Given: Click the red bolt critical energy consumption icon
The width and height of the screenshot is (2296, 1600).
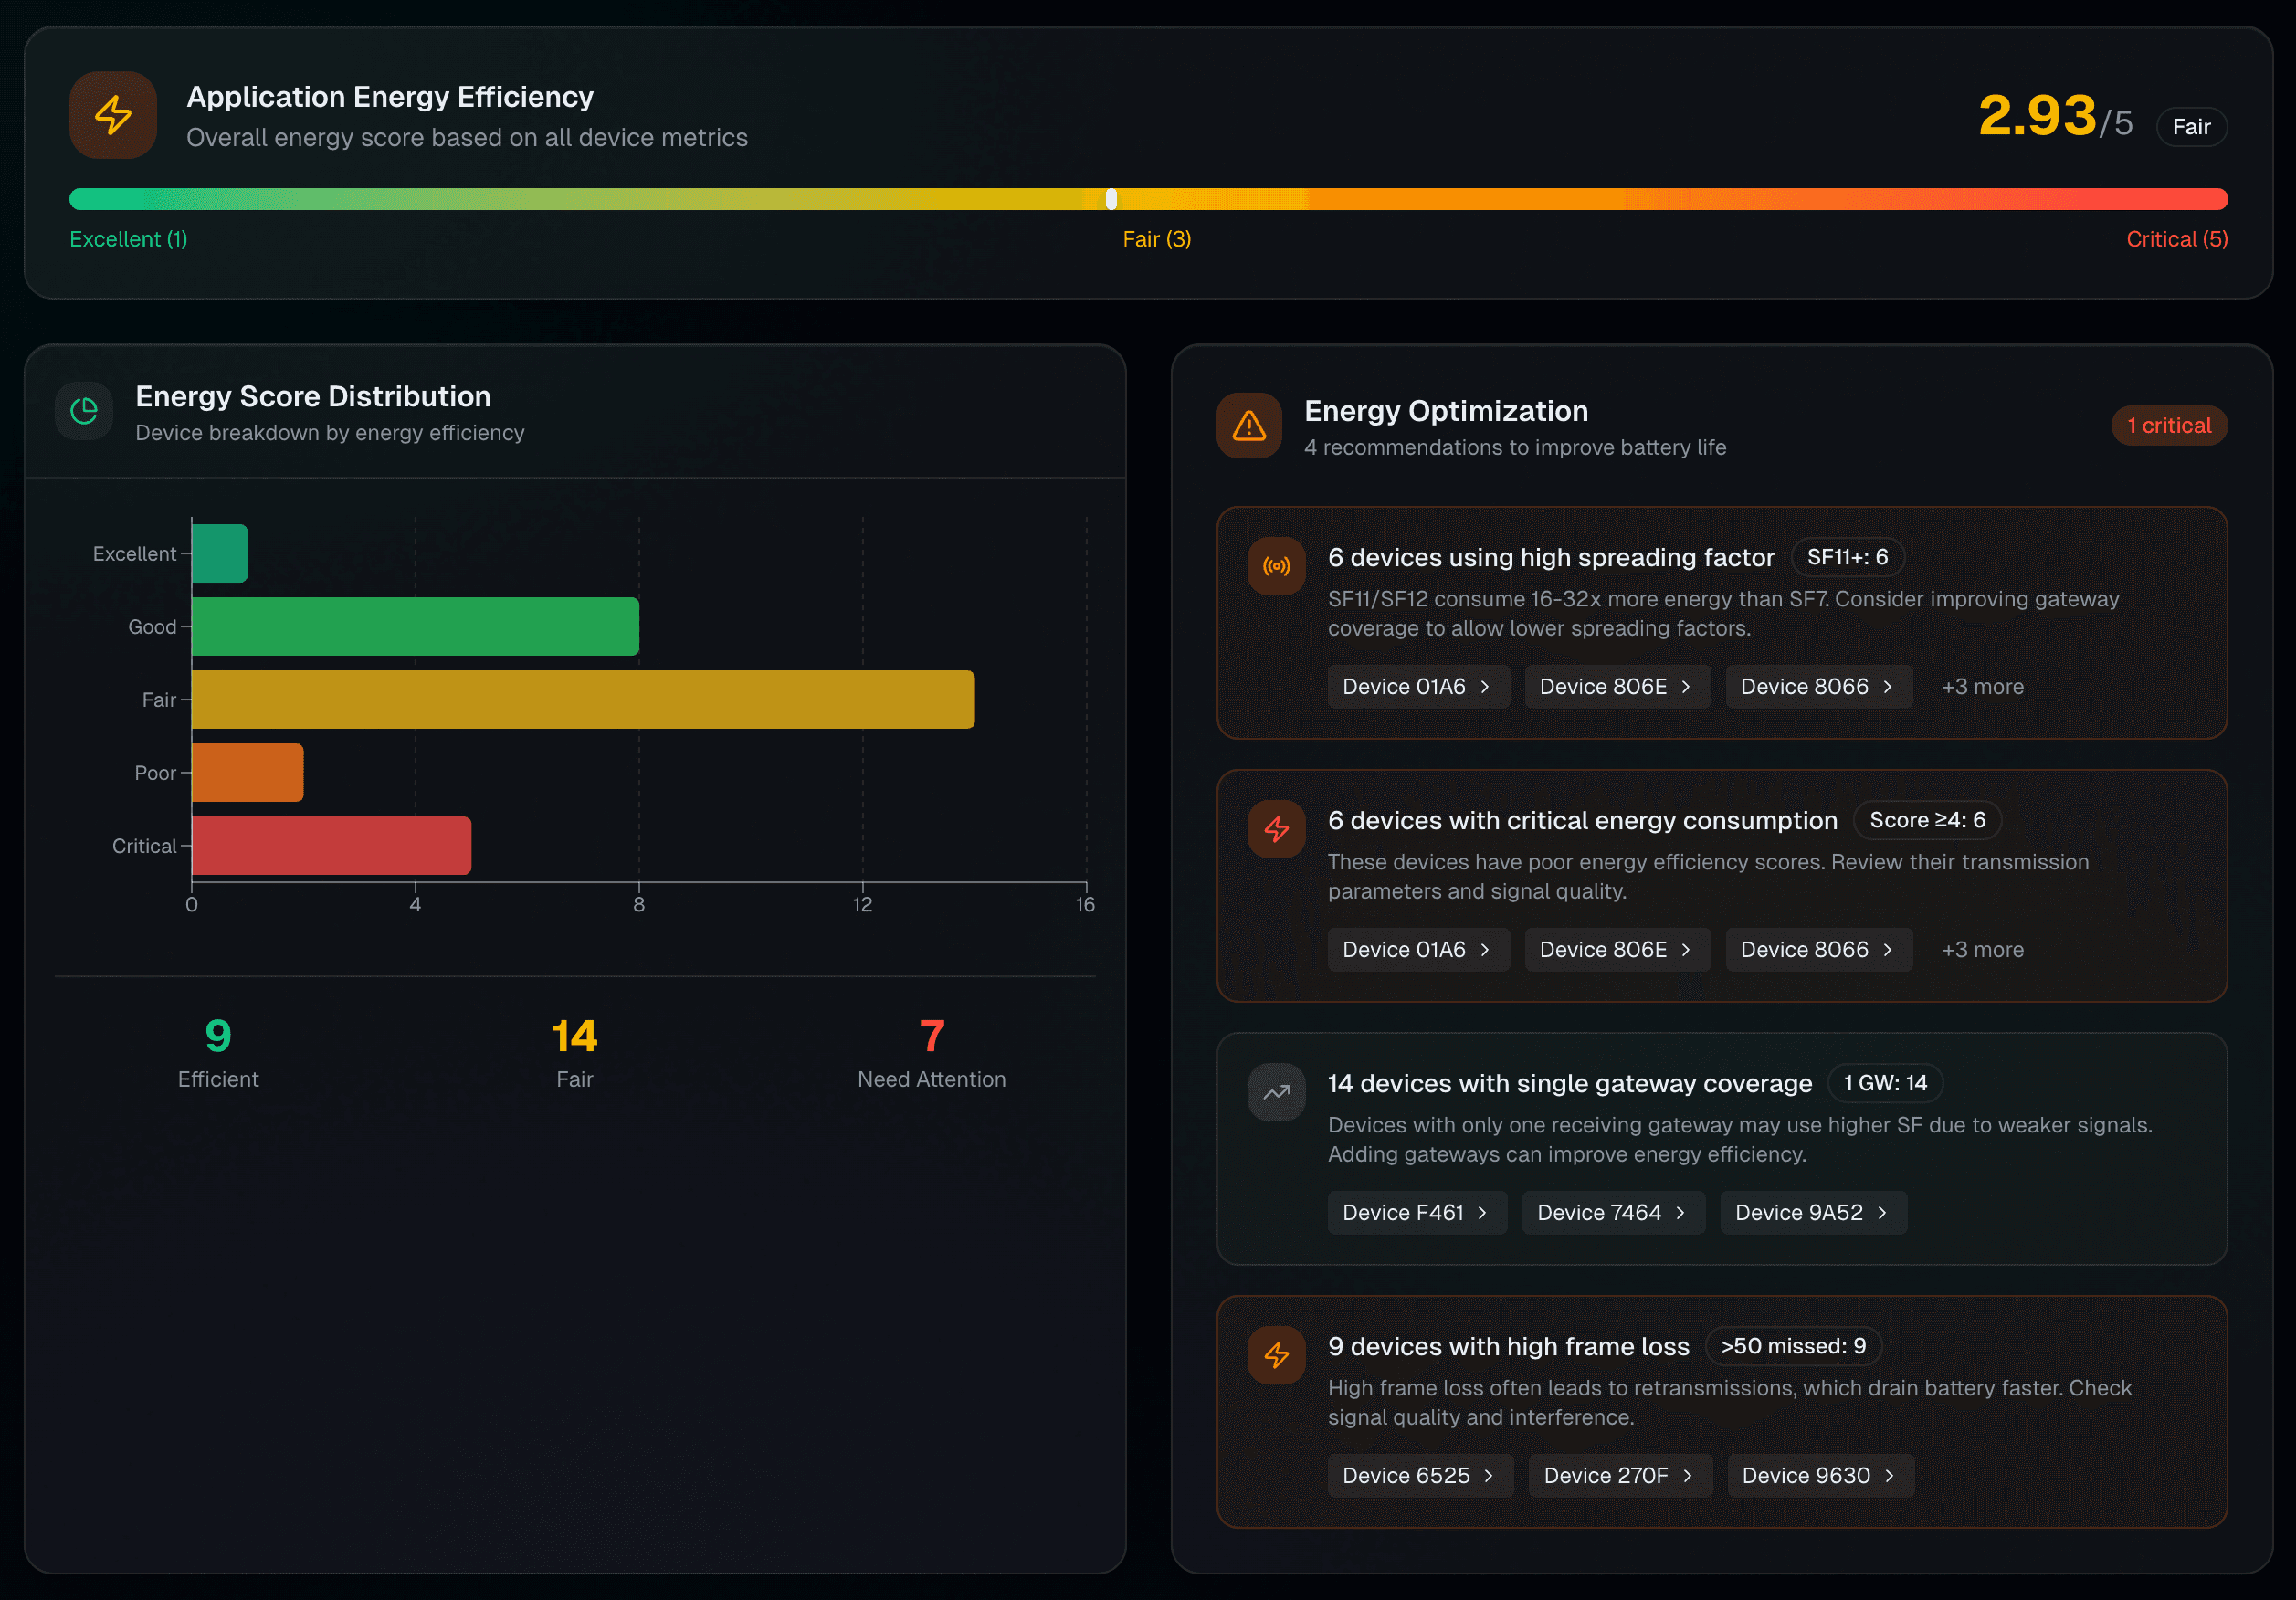Looking at the screenshot, I should [x=1276, y=830].
